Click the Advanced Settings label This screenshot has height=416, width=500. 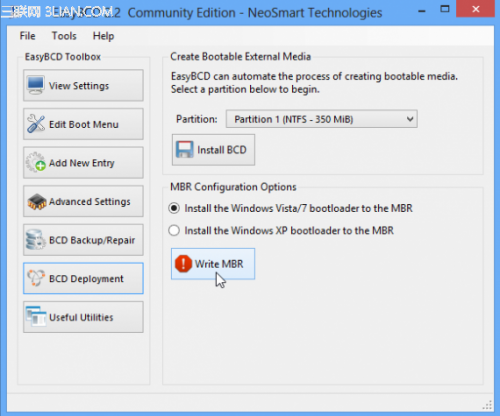(x=90, y=202)
